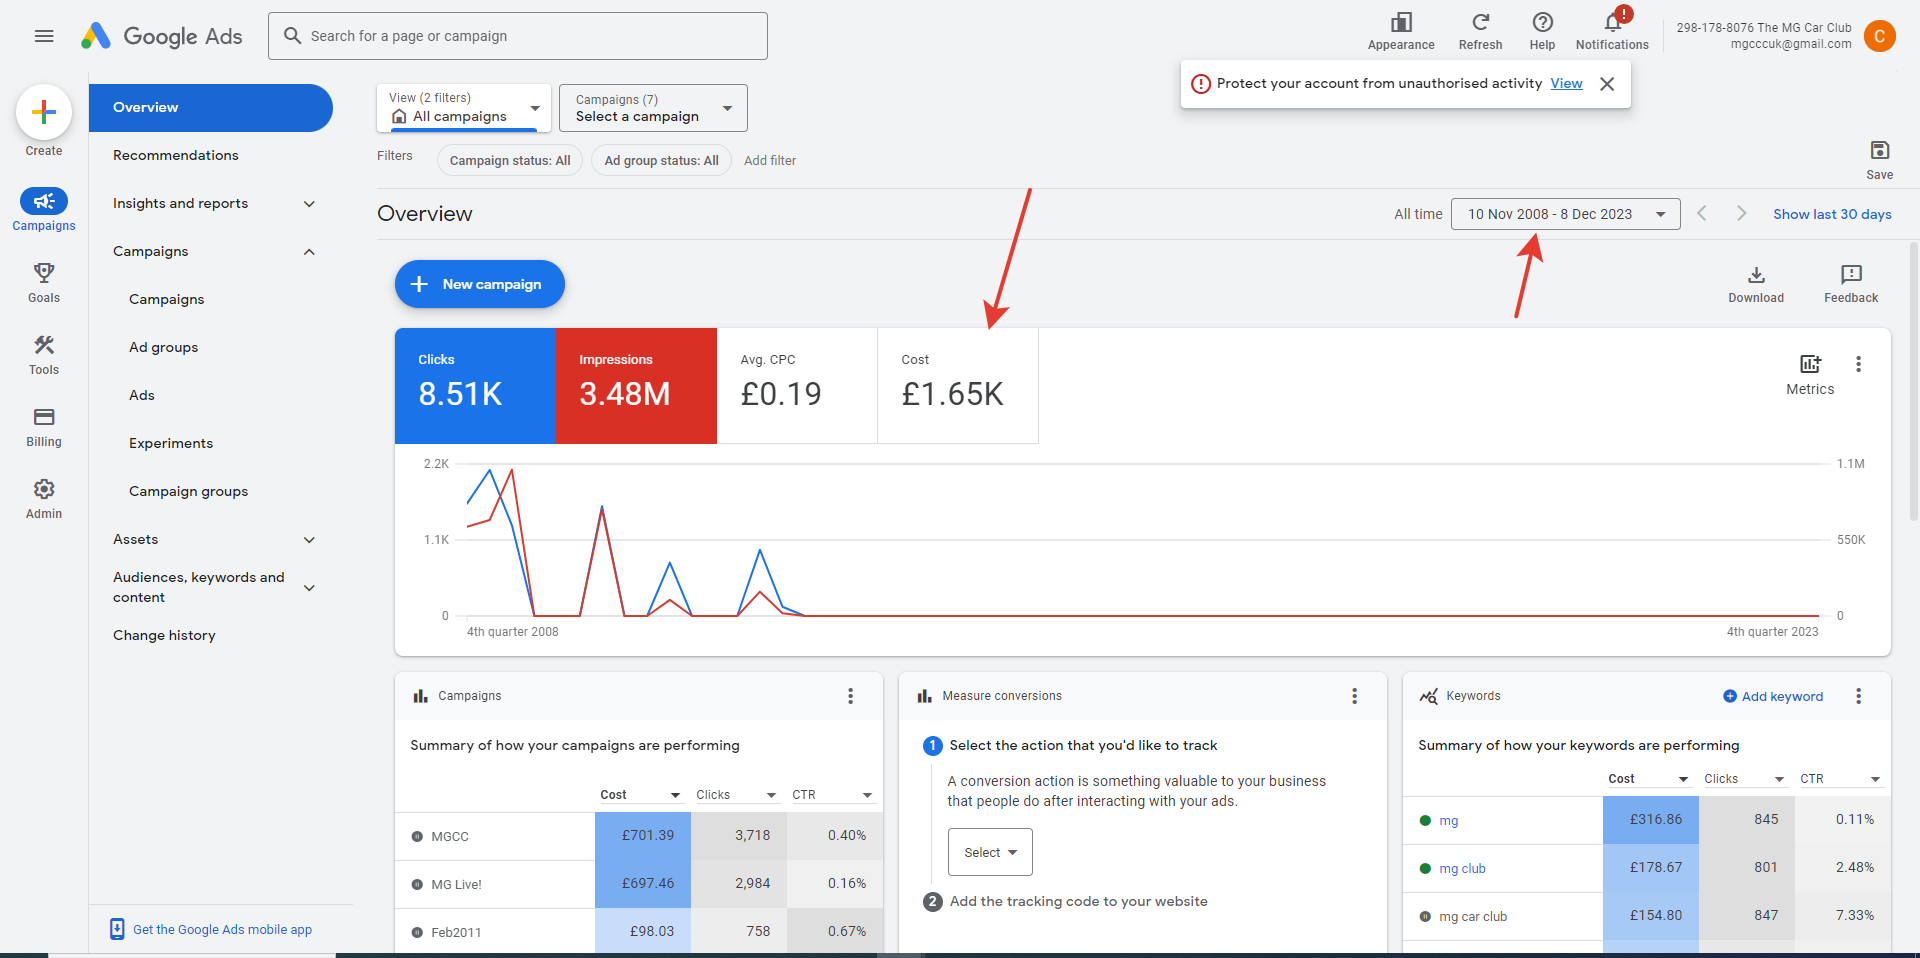Go to previous date range
The width and height of the screenshot is (1920, 958).
tap(1702, 214)
